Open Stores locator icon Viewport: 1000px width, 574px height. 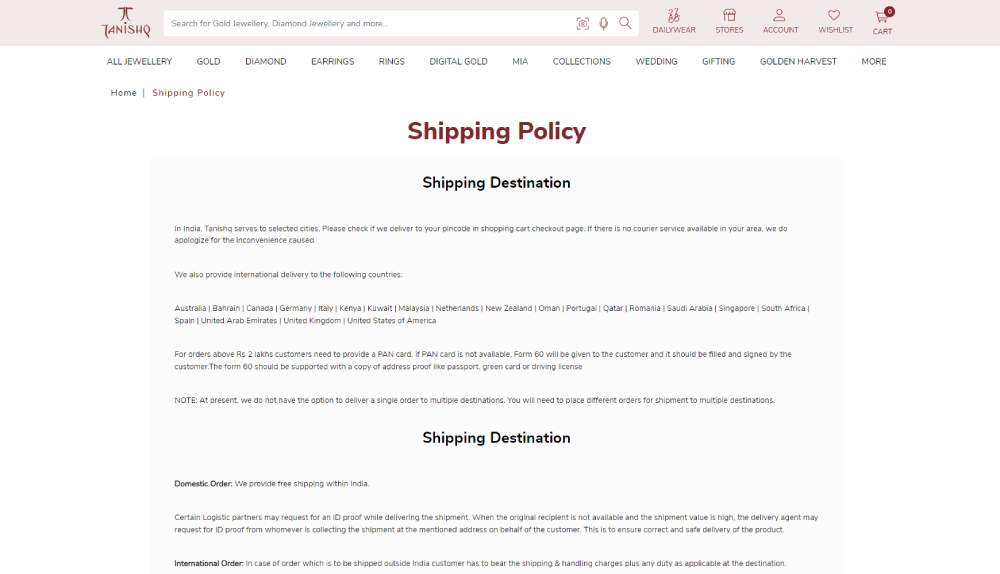point(729,21)
